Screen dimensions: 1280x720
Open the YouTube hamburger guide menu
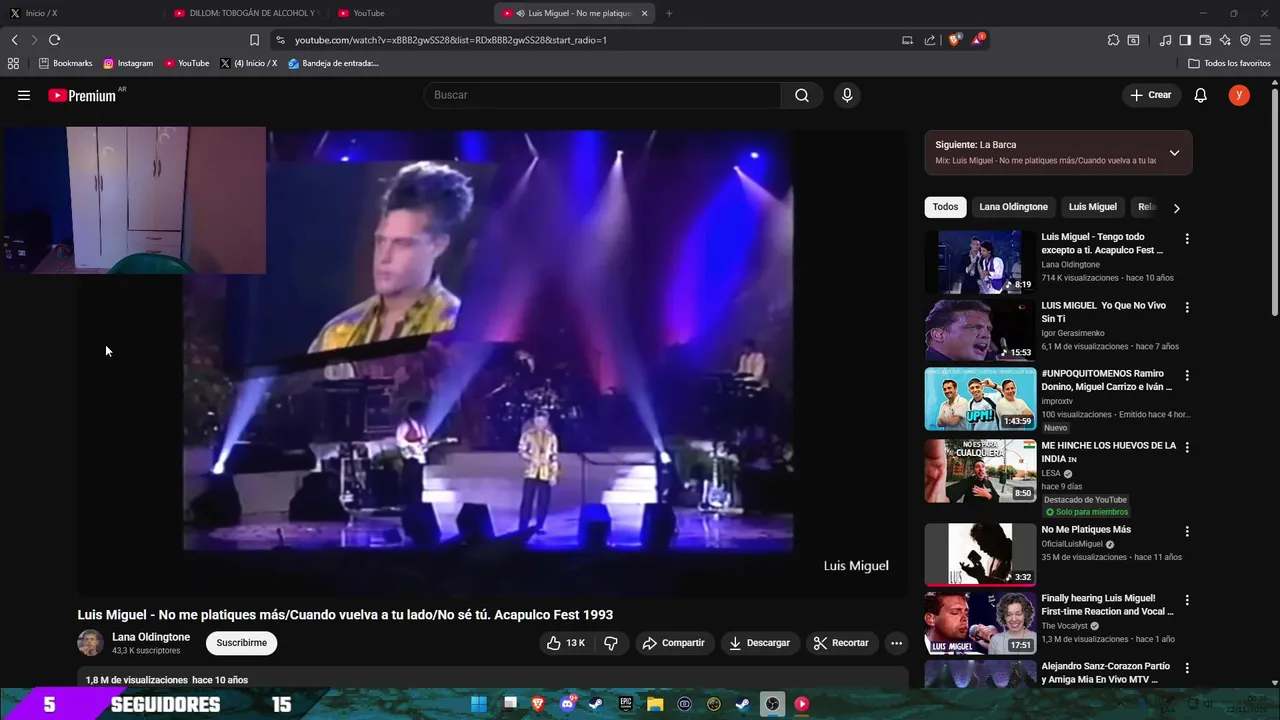point(24,95)
